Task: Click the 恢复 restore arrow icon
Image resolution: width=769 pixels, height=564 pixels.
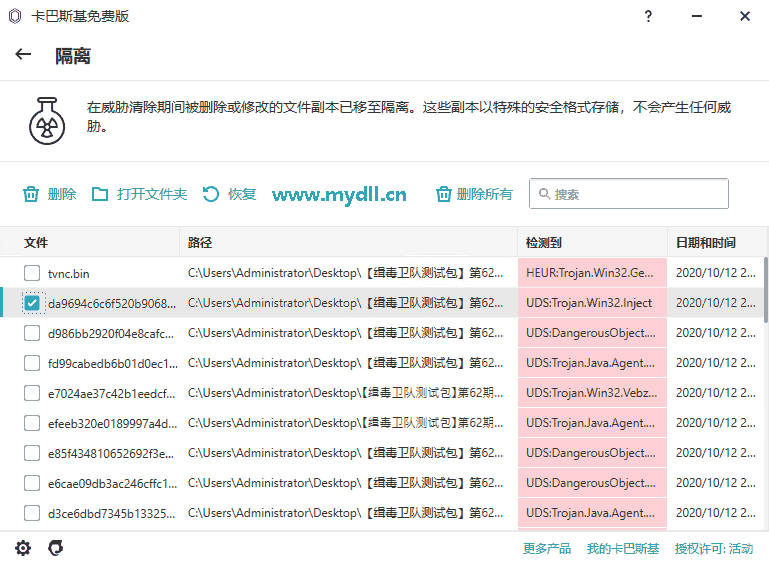Action: [x=211, y=194]
